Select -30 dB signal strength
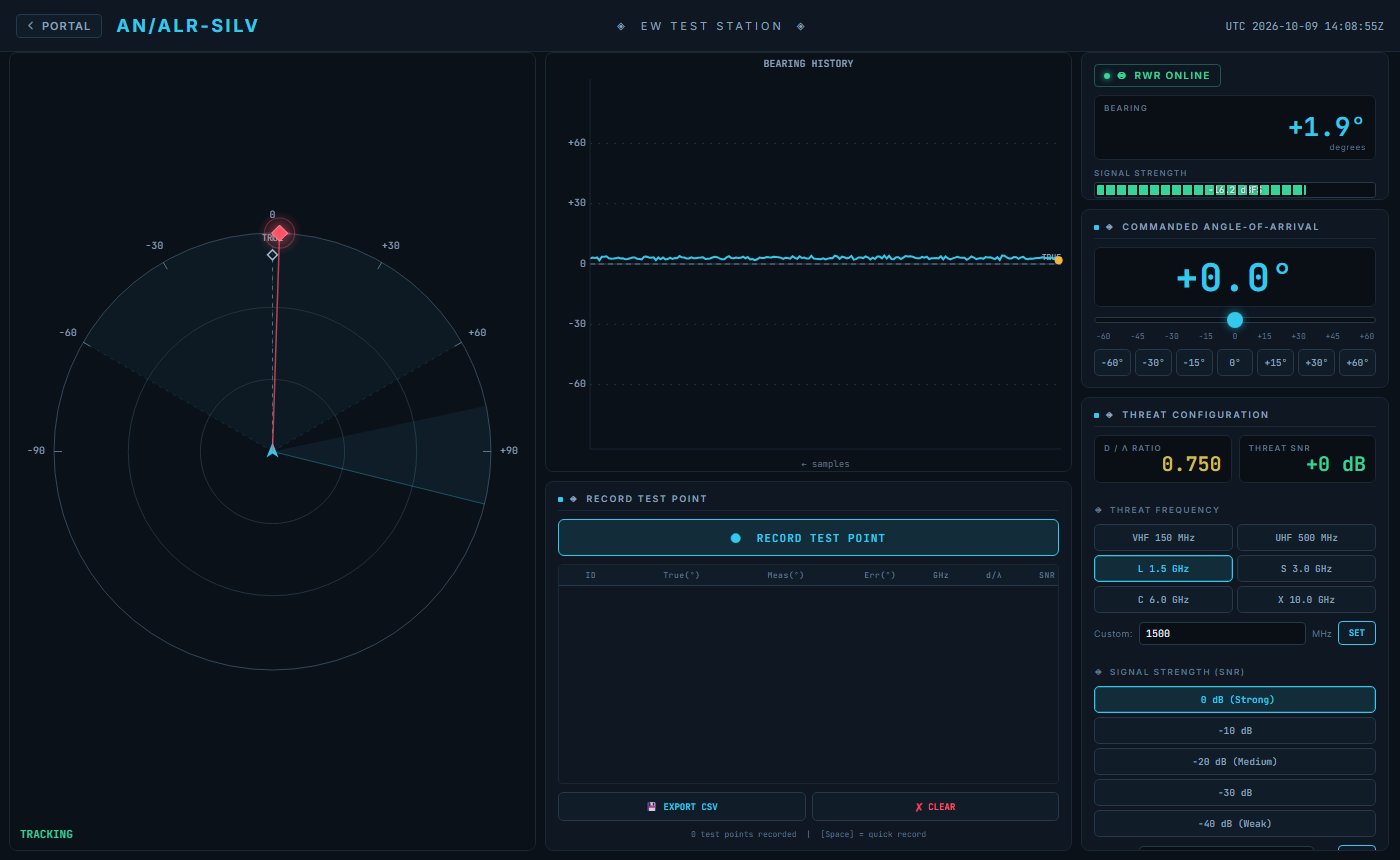 tap(1235, 793)
